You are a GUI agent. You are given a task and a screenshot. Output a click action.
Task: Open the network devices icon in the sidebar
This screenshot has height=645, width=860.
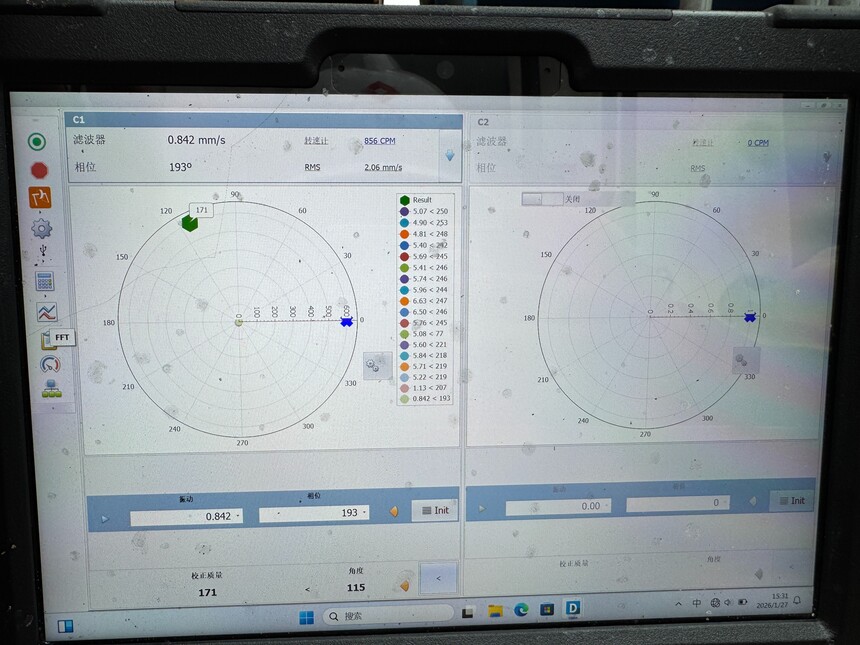52,388
